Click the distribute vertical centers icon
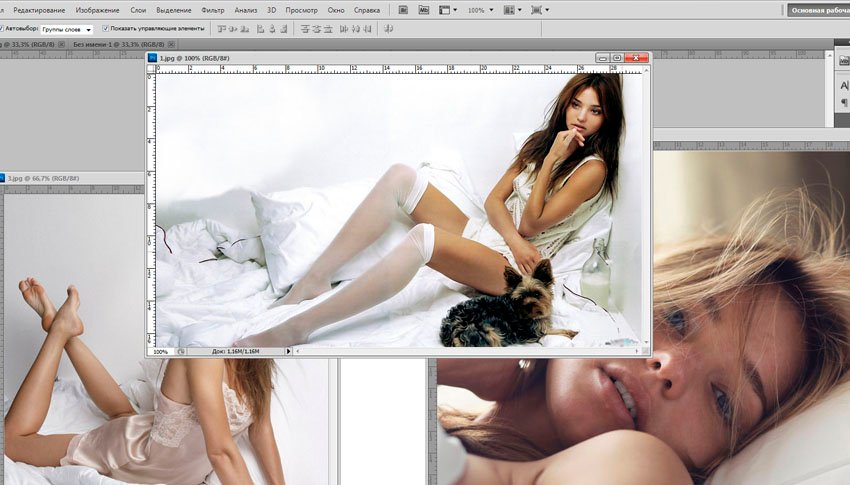Image resolution: width=850 pixels, height=485 pixels. (317, 29)
